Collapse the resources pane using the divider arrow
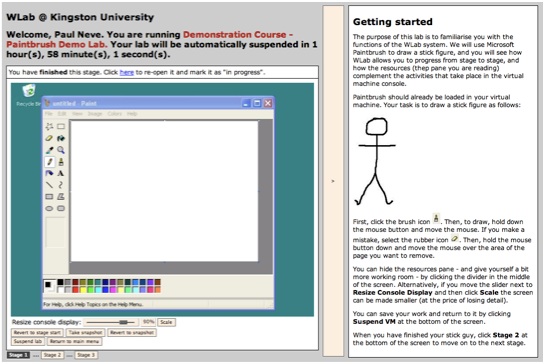The width and height of the screenshot is (546, 364). pyautogui.click(x=333, y=181)
